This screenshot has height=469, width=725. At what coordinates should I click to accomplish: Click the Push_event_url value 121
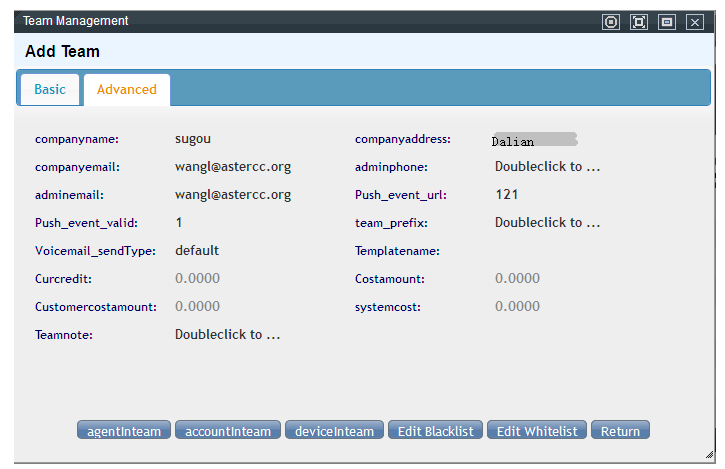point(506,194)
